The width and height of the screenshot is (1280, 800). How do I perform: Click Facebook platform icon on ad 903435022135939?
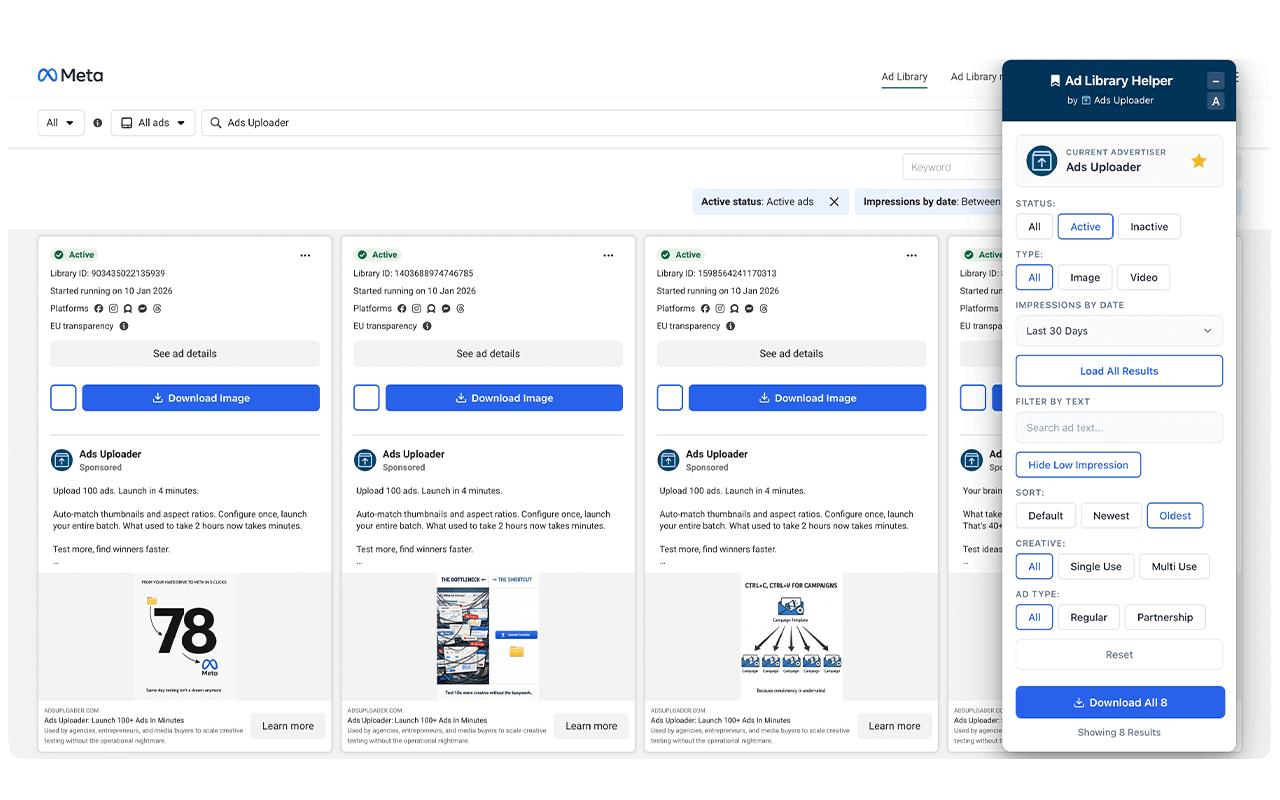99,309
